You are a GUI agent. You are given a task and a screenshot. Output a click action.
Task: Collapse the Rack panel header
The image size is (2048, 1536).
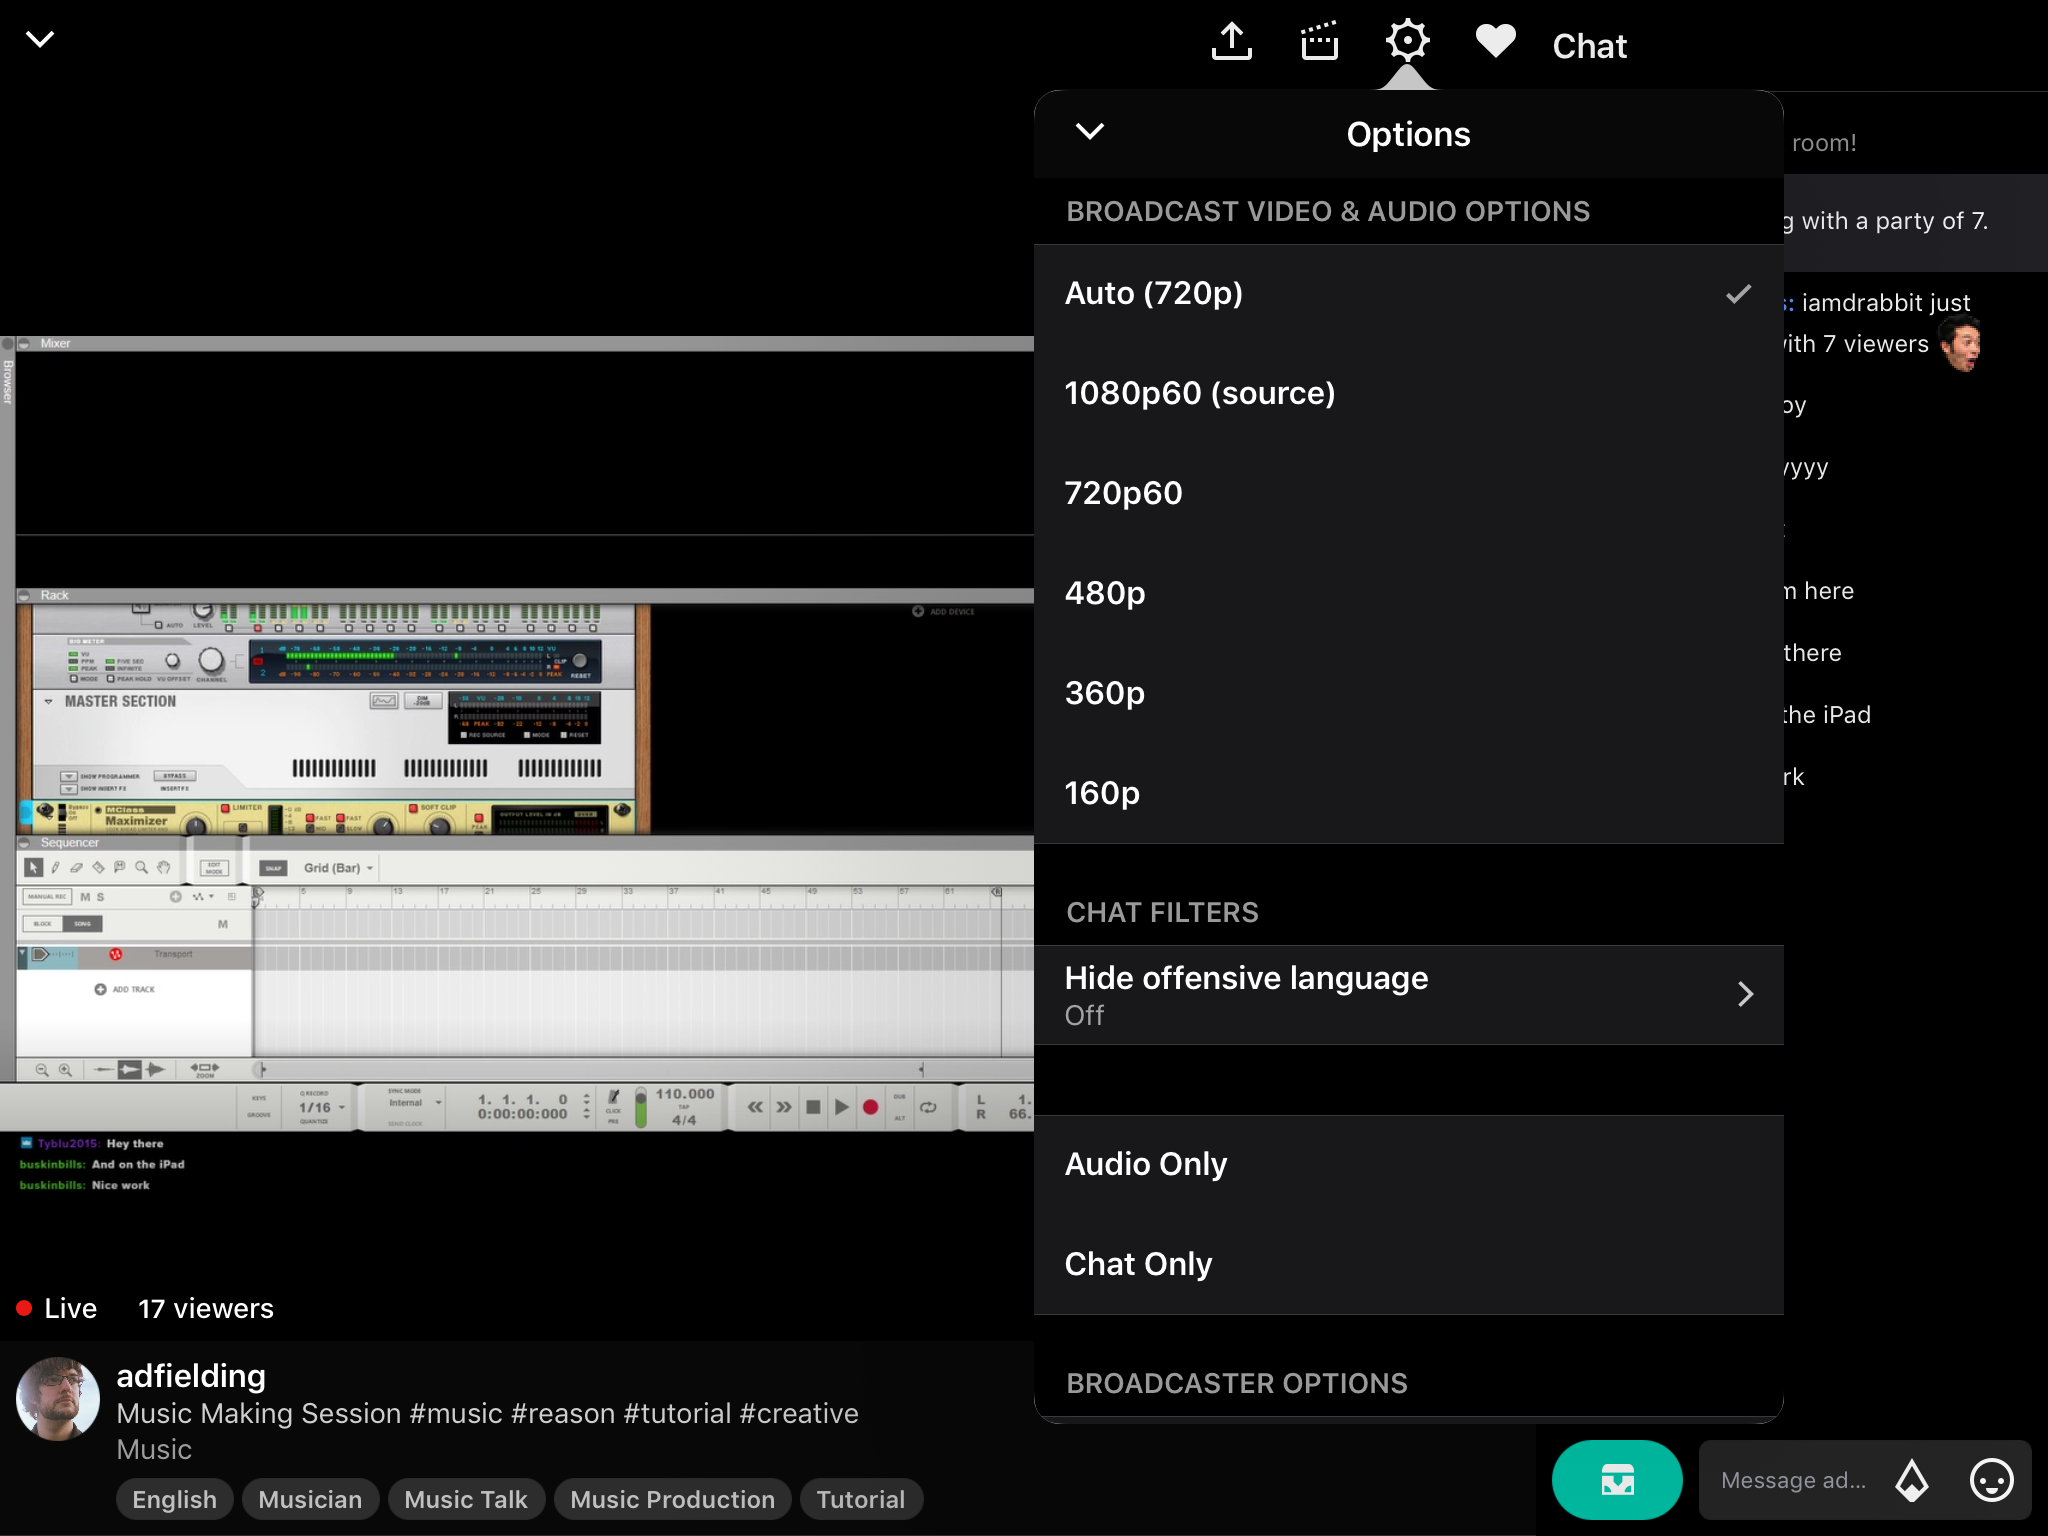pos(24,595)
